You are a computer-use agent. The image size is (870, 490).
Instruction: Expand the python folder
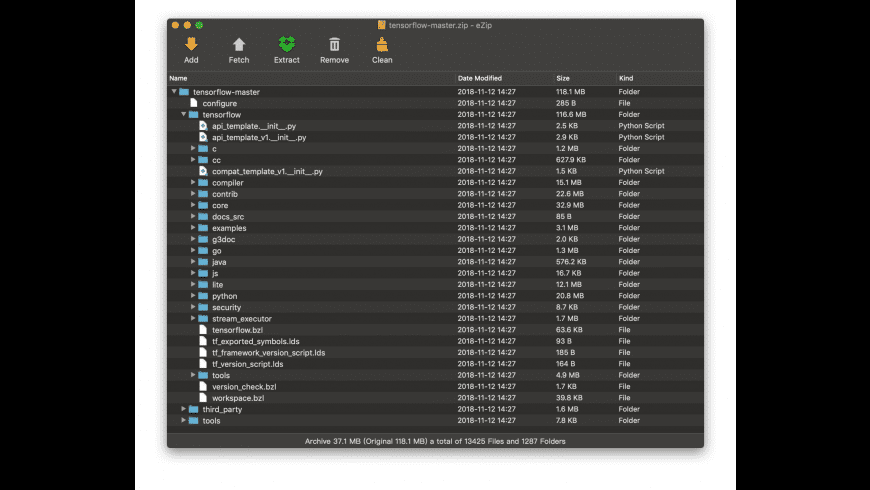pos(193,296)
